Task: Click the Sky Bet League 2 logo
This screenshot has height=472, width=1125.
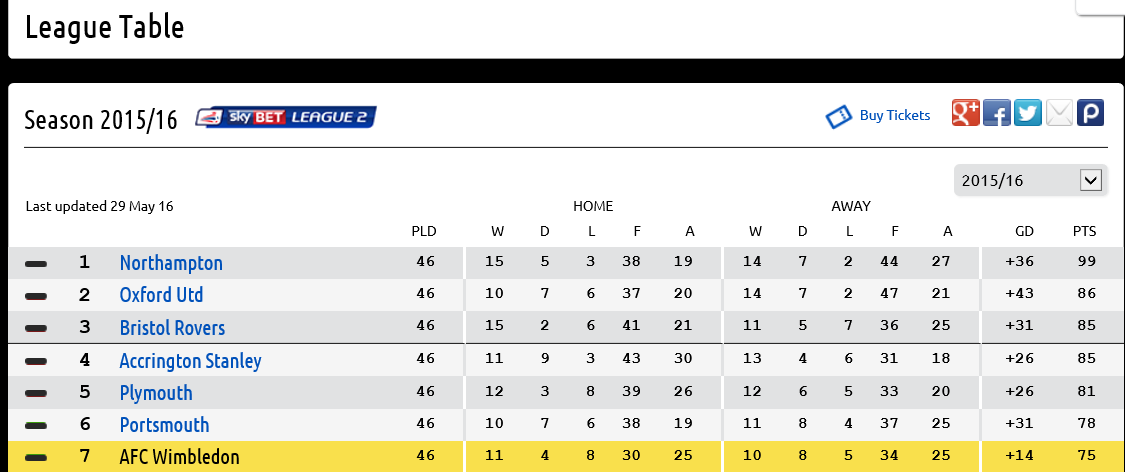Action: tap(286, 118)
